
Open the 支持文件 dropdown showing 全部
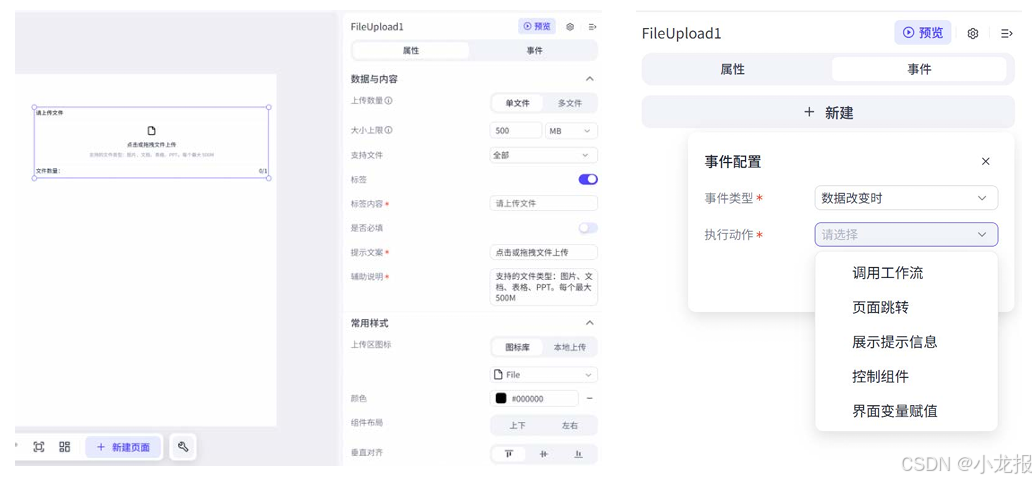pyautogui.click(x=544, y=155)
